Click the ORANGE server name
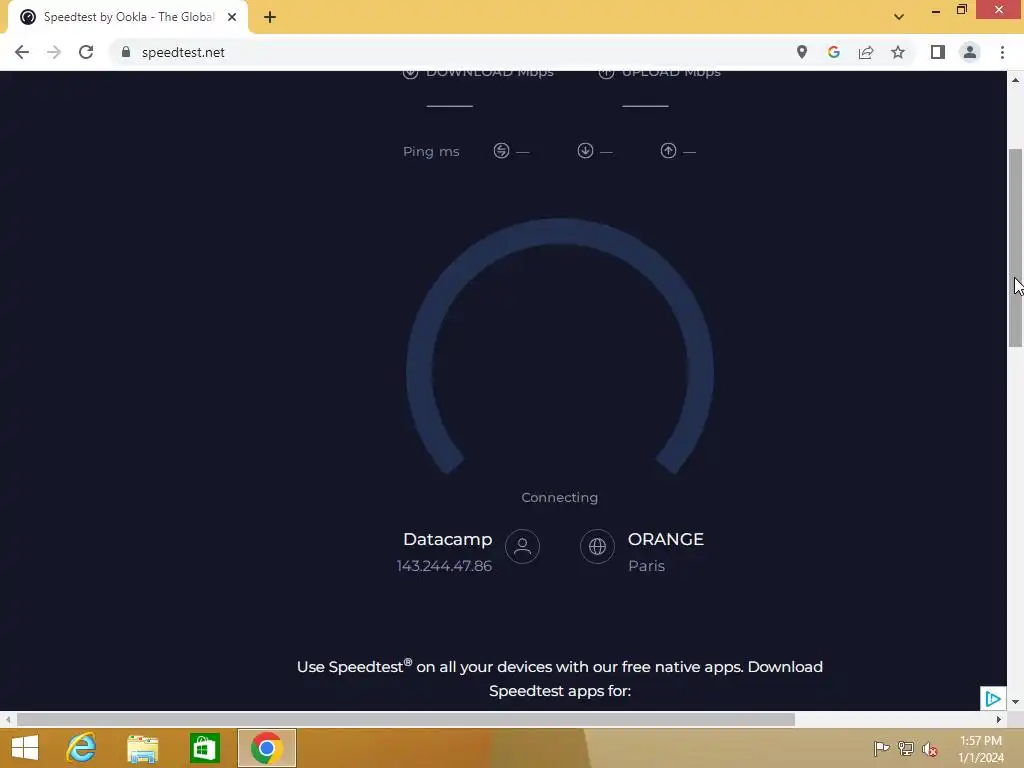1024x768 pixels. (x=665, y=539)
